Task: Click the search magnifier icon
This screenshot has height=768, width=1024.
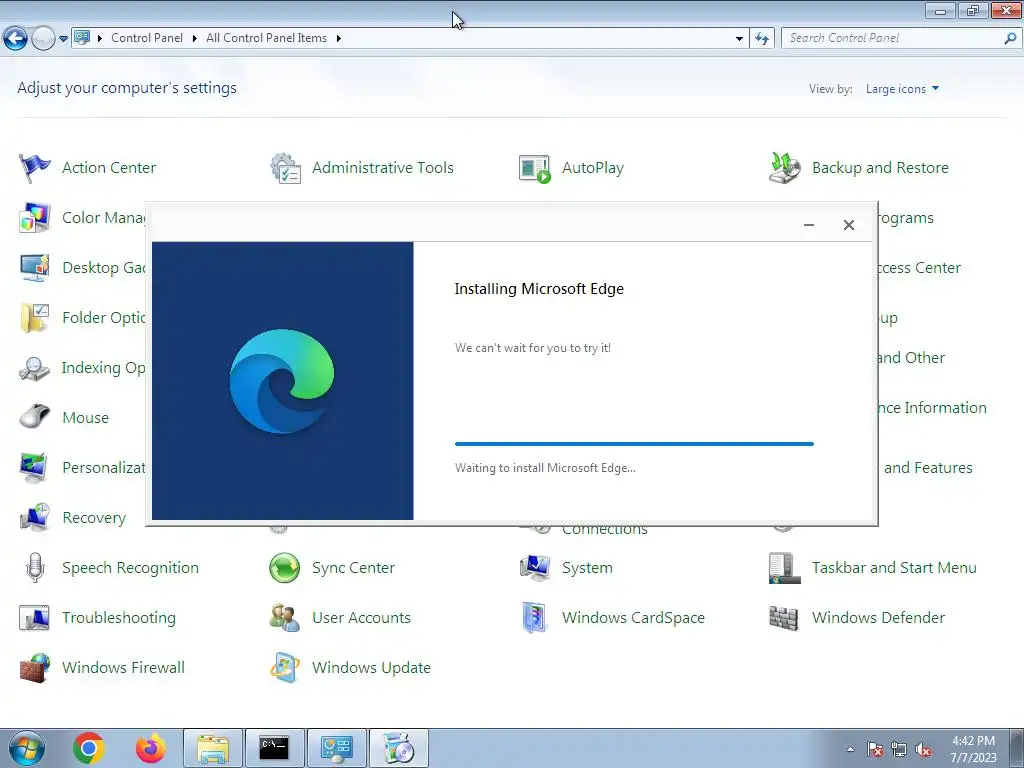Action: pyautogui.click(x=1010, y=39)
